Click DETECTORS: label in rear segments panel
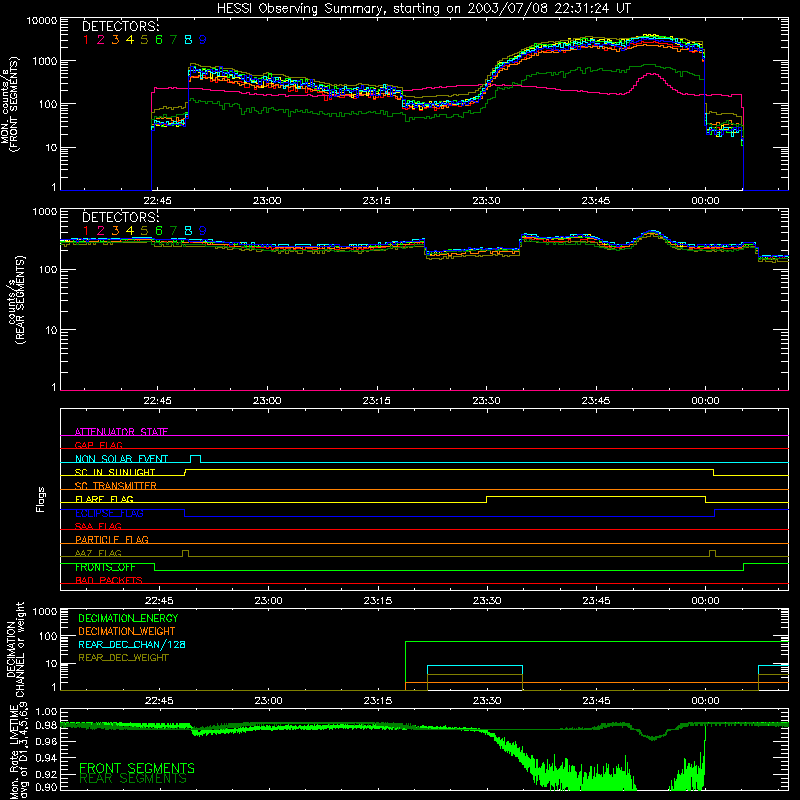 (120, 217)
